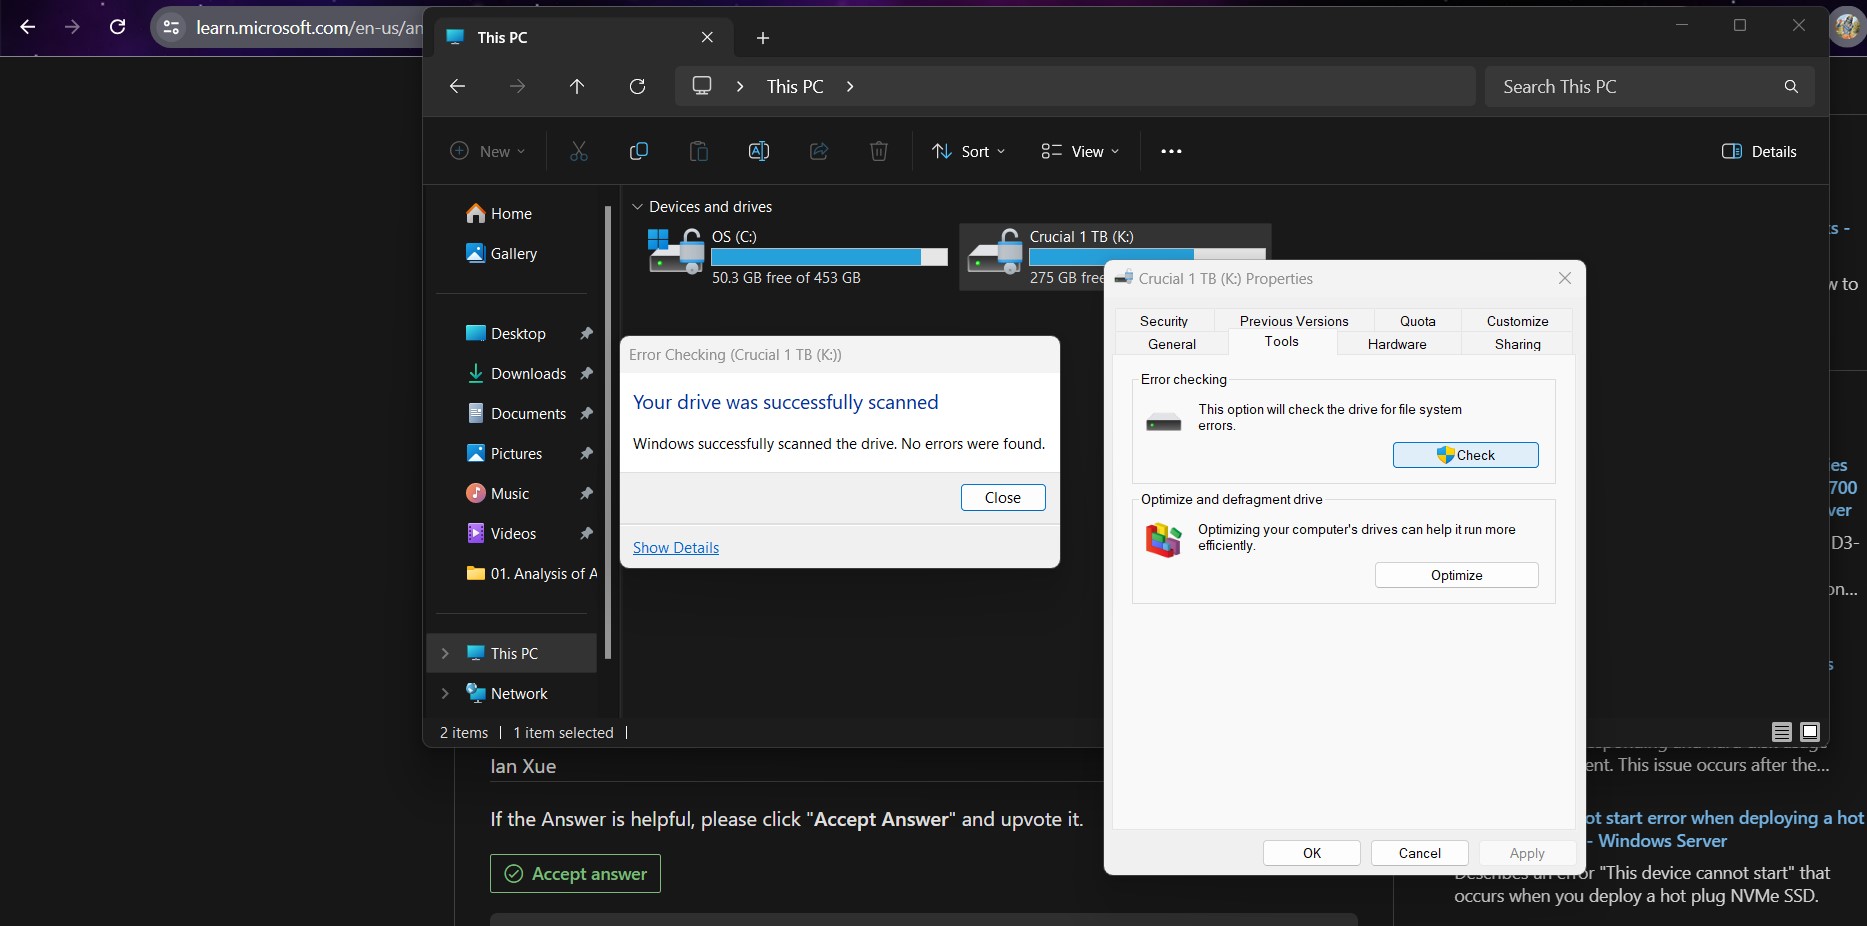Click the Check button for error checking
The height and width of the screenshot is (926, 1867).
click(x=1465, y=455)
